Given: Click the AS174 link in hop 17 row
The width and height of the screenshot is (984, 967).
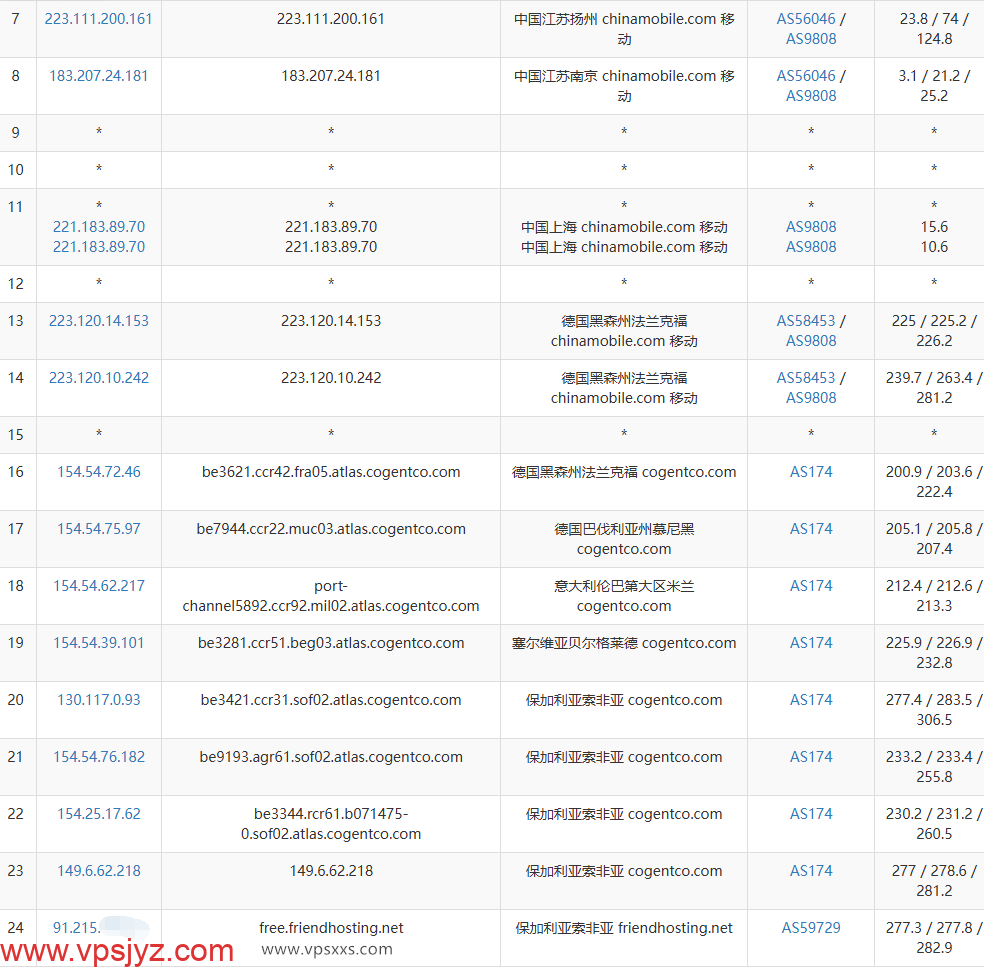Looking at the screenshot, I should coord(811,529).
